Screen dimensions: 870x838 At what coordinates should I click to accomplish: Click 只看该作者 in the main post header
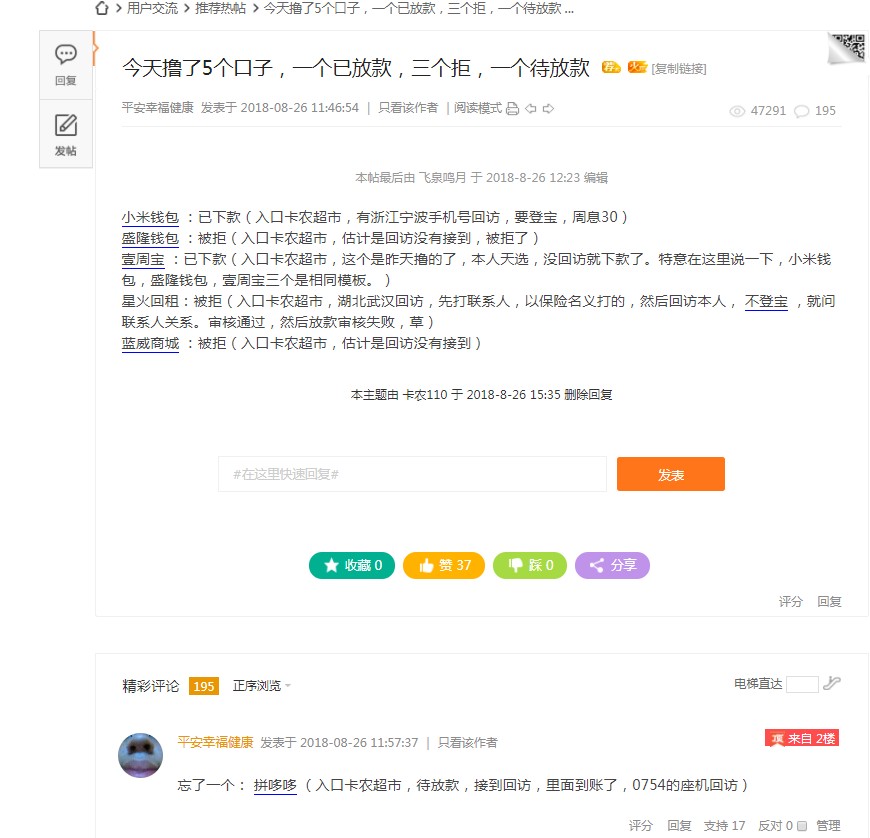pyautogui.click(x=408, y=108)
